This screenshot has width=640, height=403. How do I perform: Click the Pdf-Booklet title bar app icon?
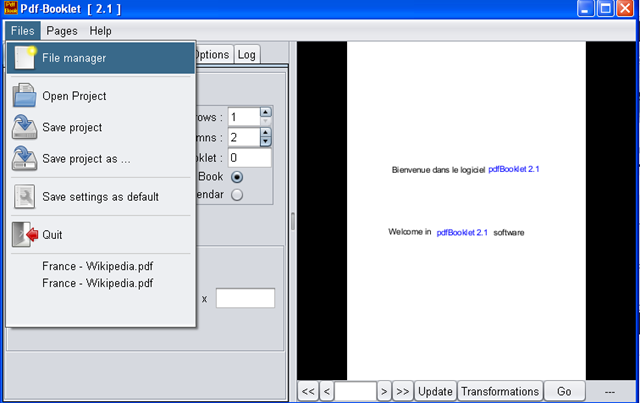(11, 8)
